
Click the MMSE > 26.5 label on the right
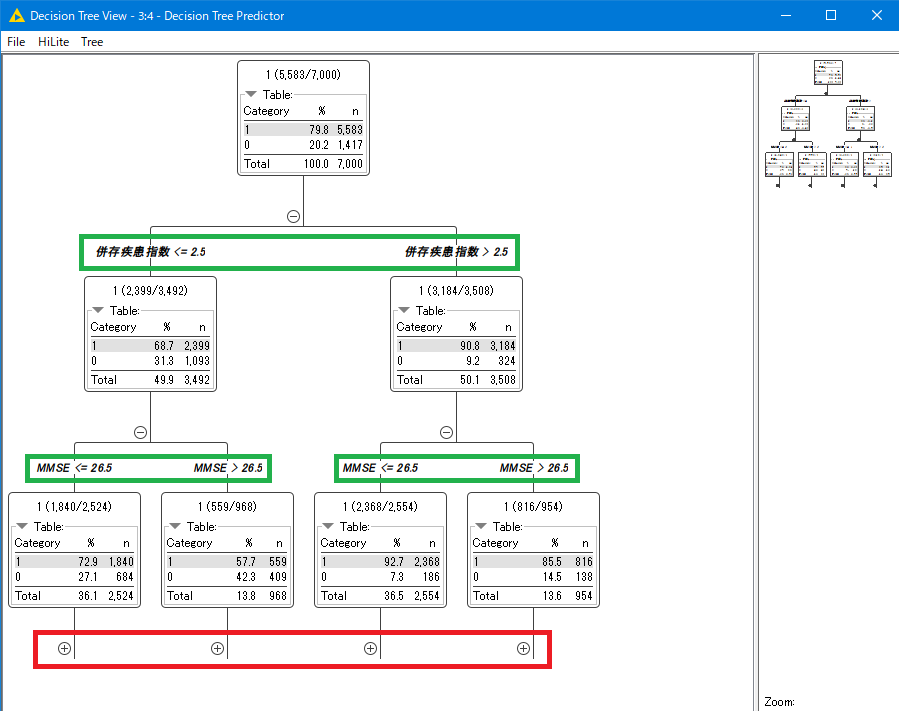[x=534, y=468]
